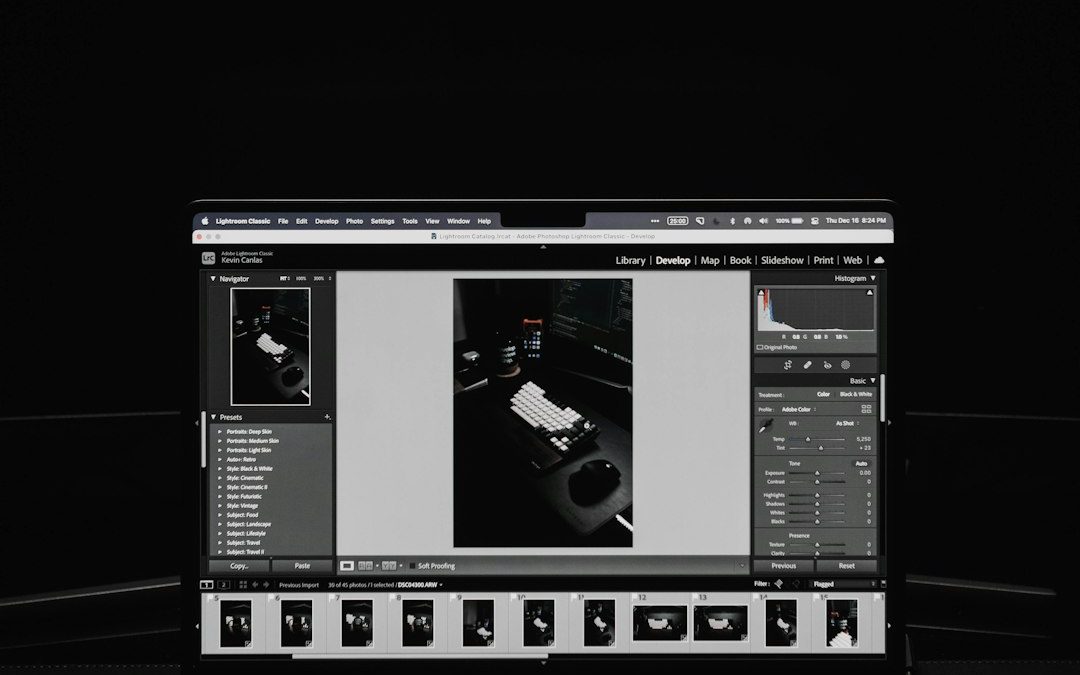Viewport: 1080px width, 675px height.
Task: Open cloud sync status icon
Action: (x=879, y=260)
